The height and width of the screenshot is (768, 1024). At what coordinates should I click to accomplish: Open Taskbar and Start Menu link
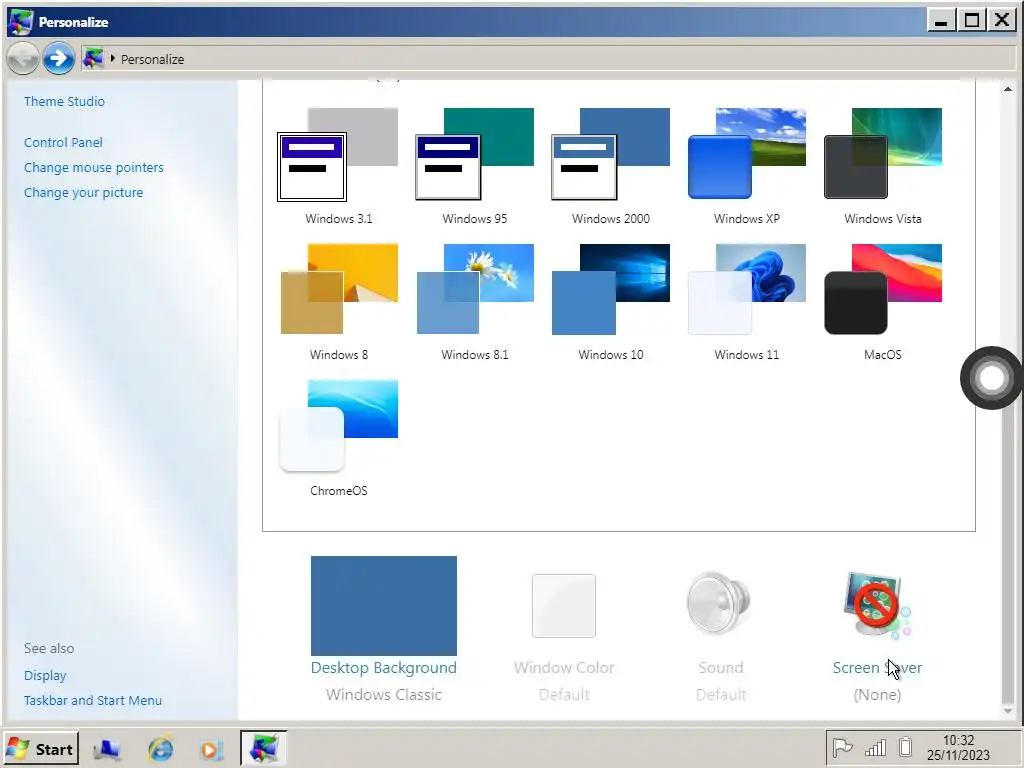pos(93,700)
